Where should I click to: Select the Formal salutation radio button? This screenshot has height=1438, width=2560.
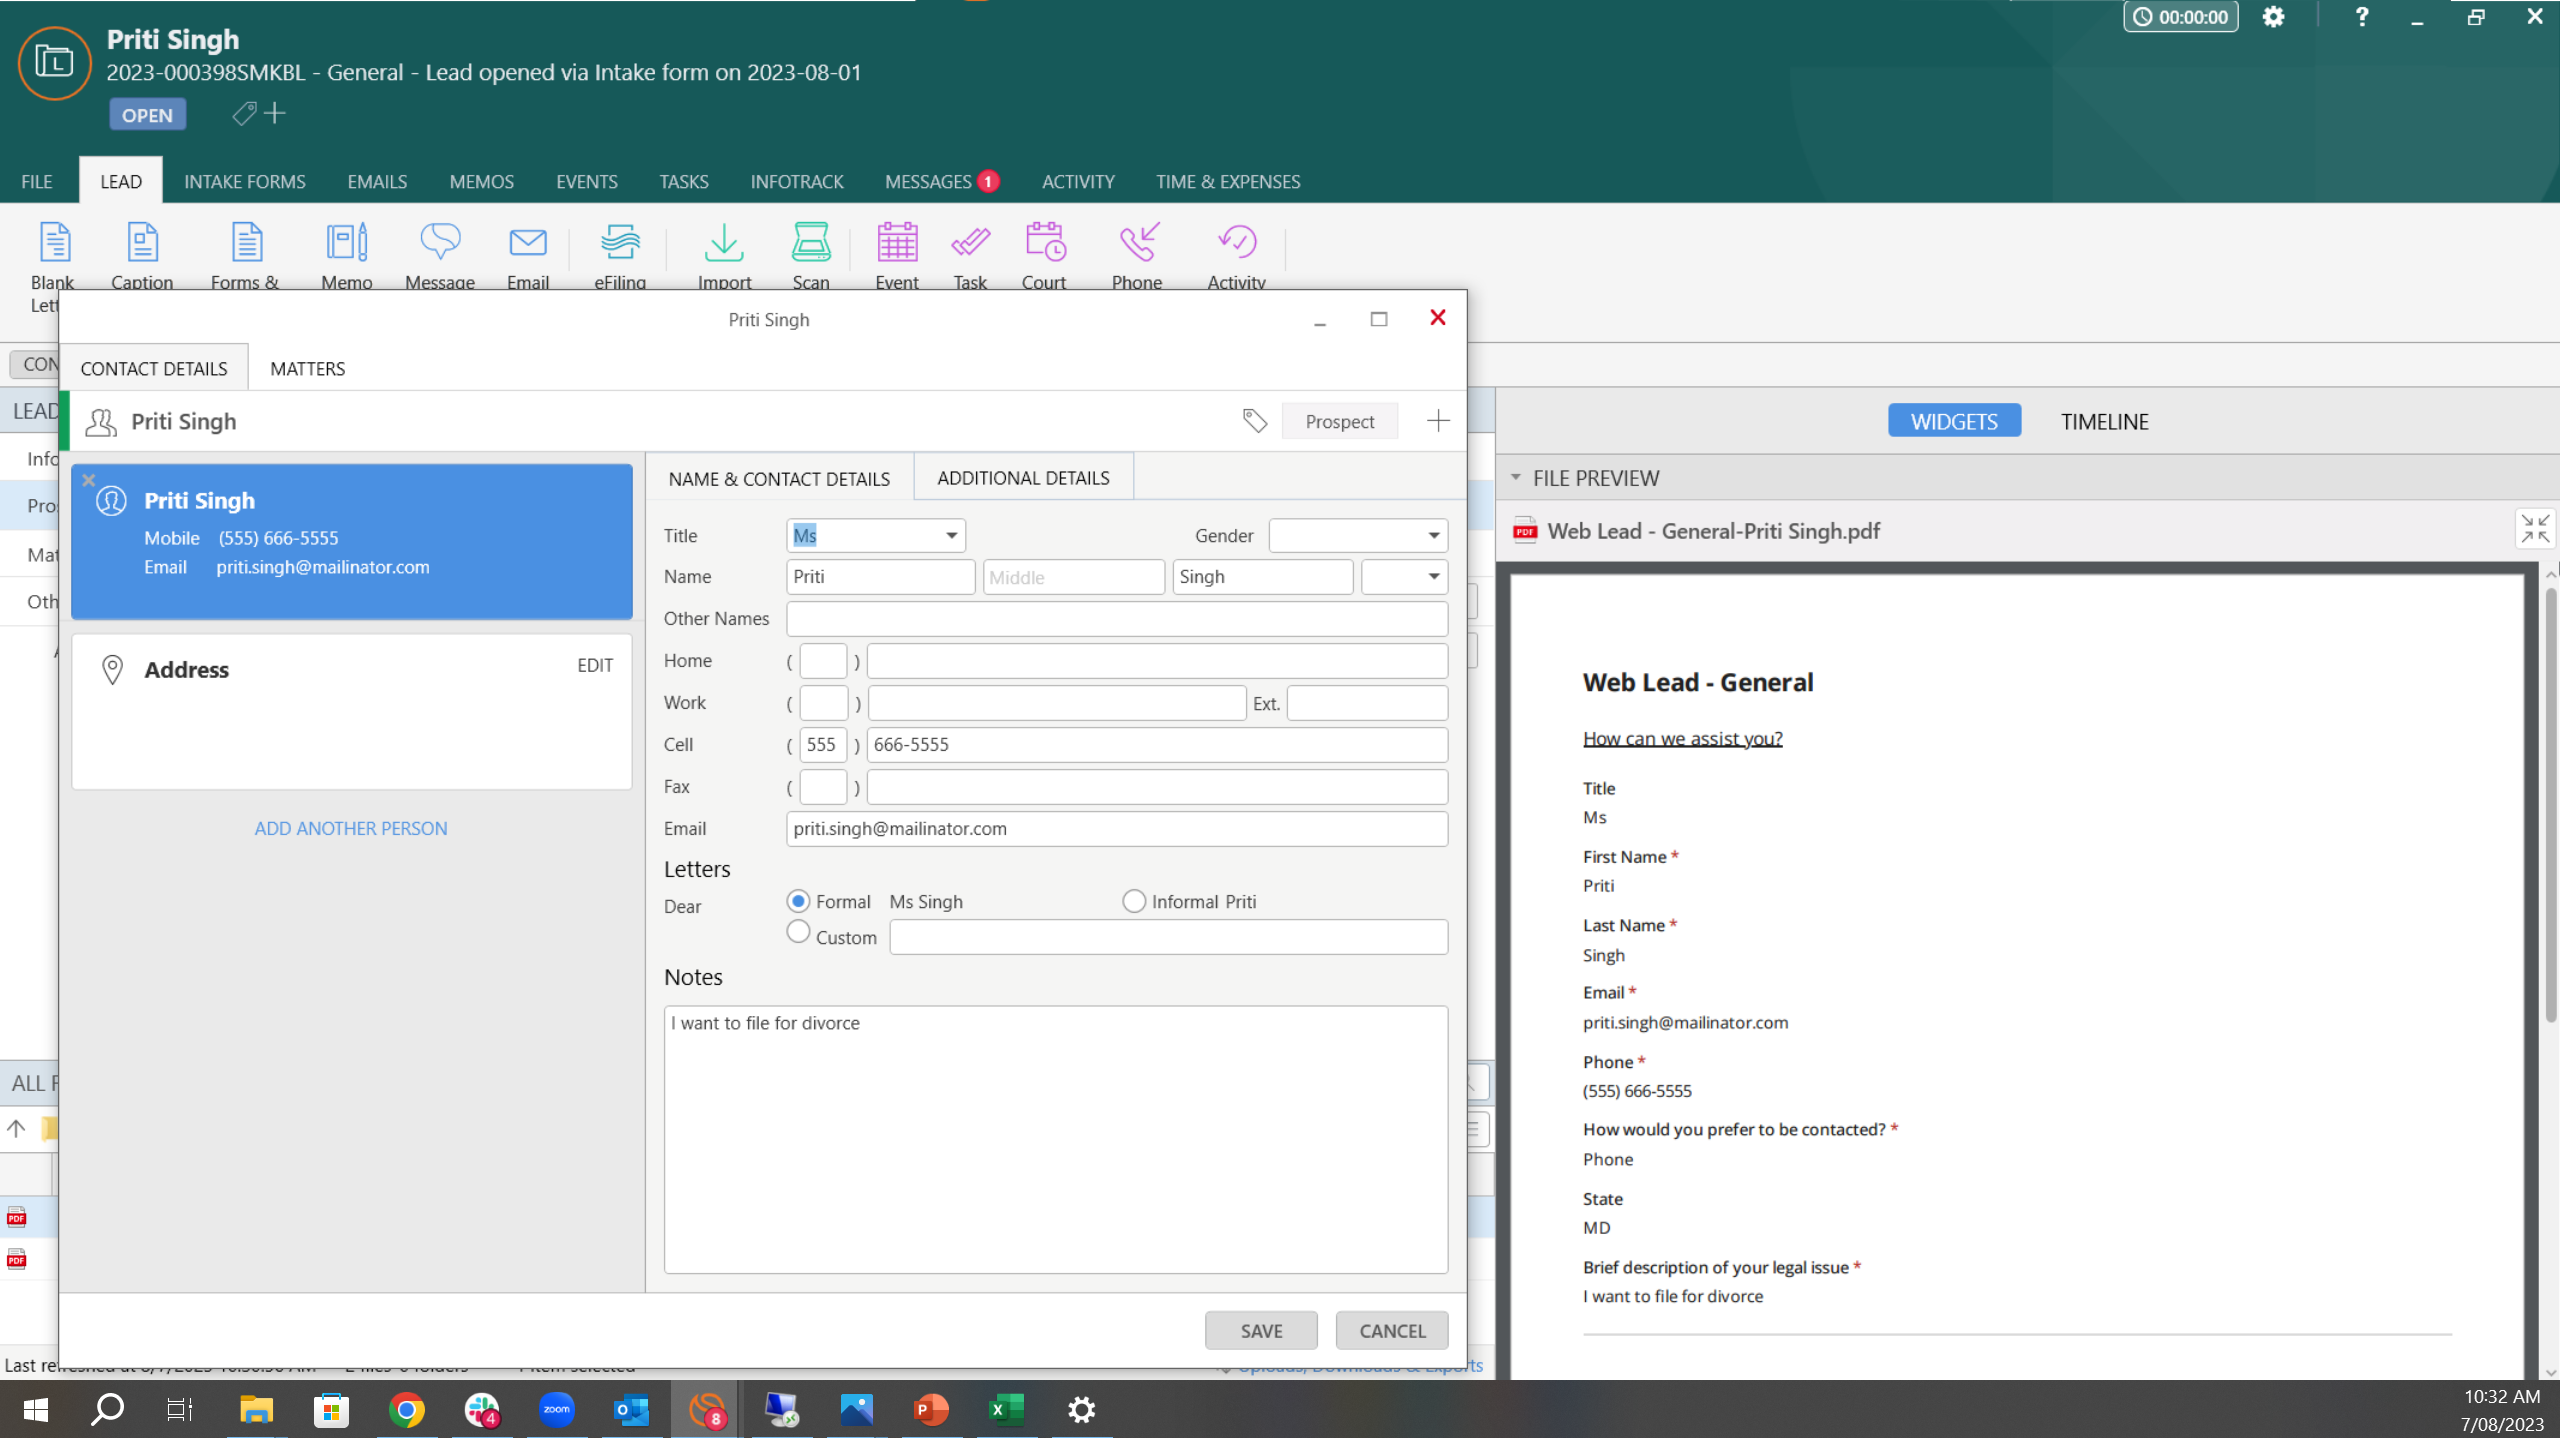[x=798, y=901]
